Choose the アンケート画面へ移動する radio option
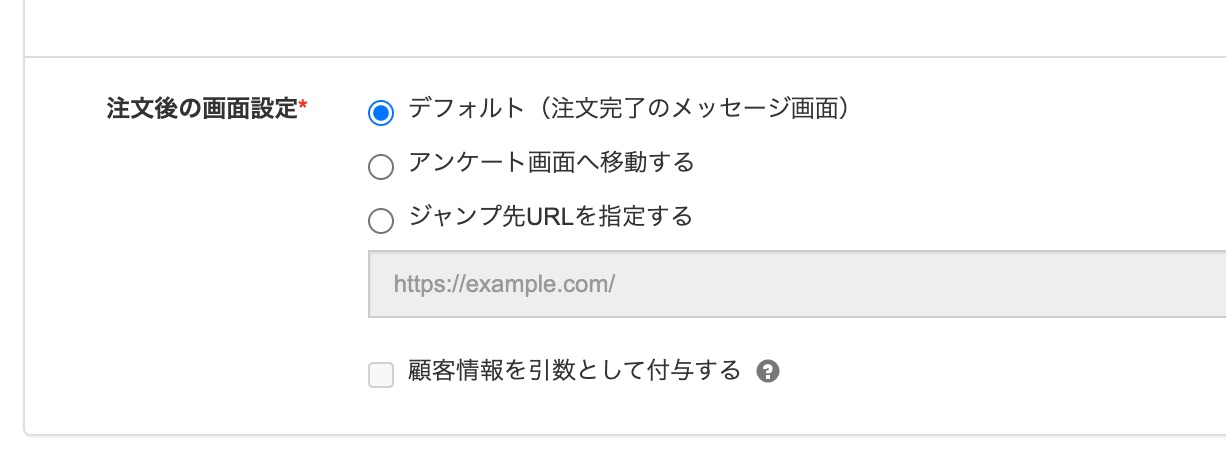The height and width of the screenshot is (456, 1226). pyautogui.click(x=380, y=167)
